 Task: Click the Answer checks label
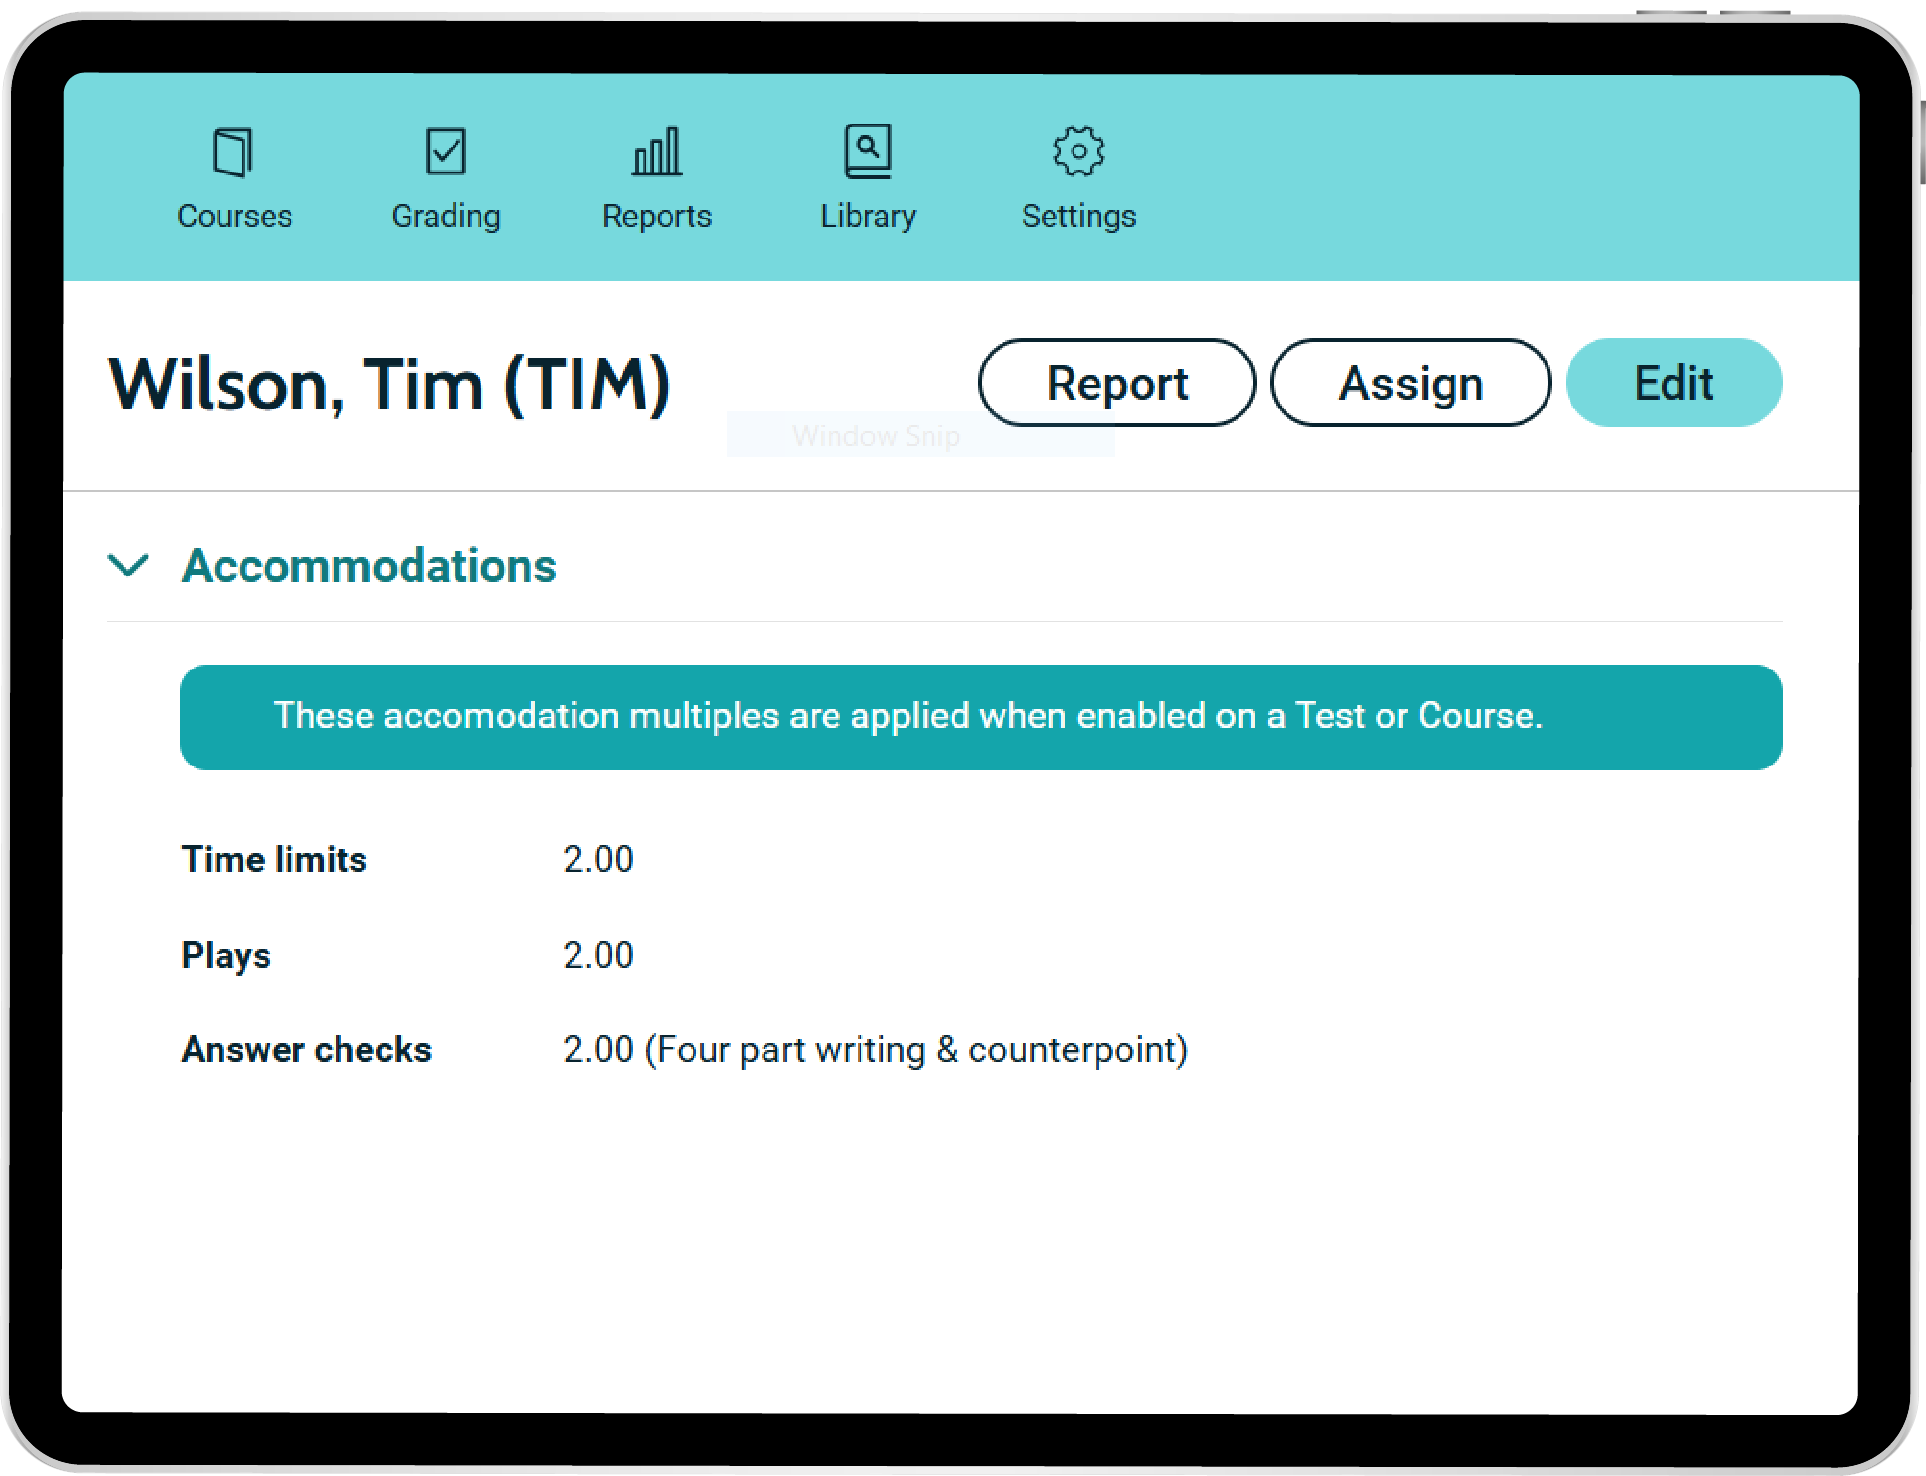tap(306, 1049)
